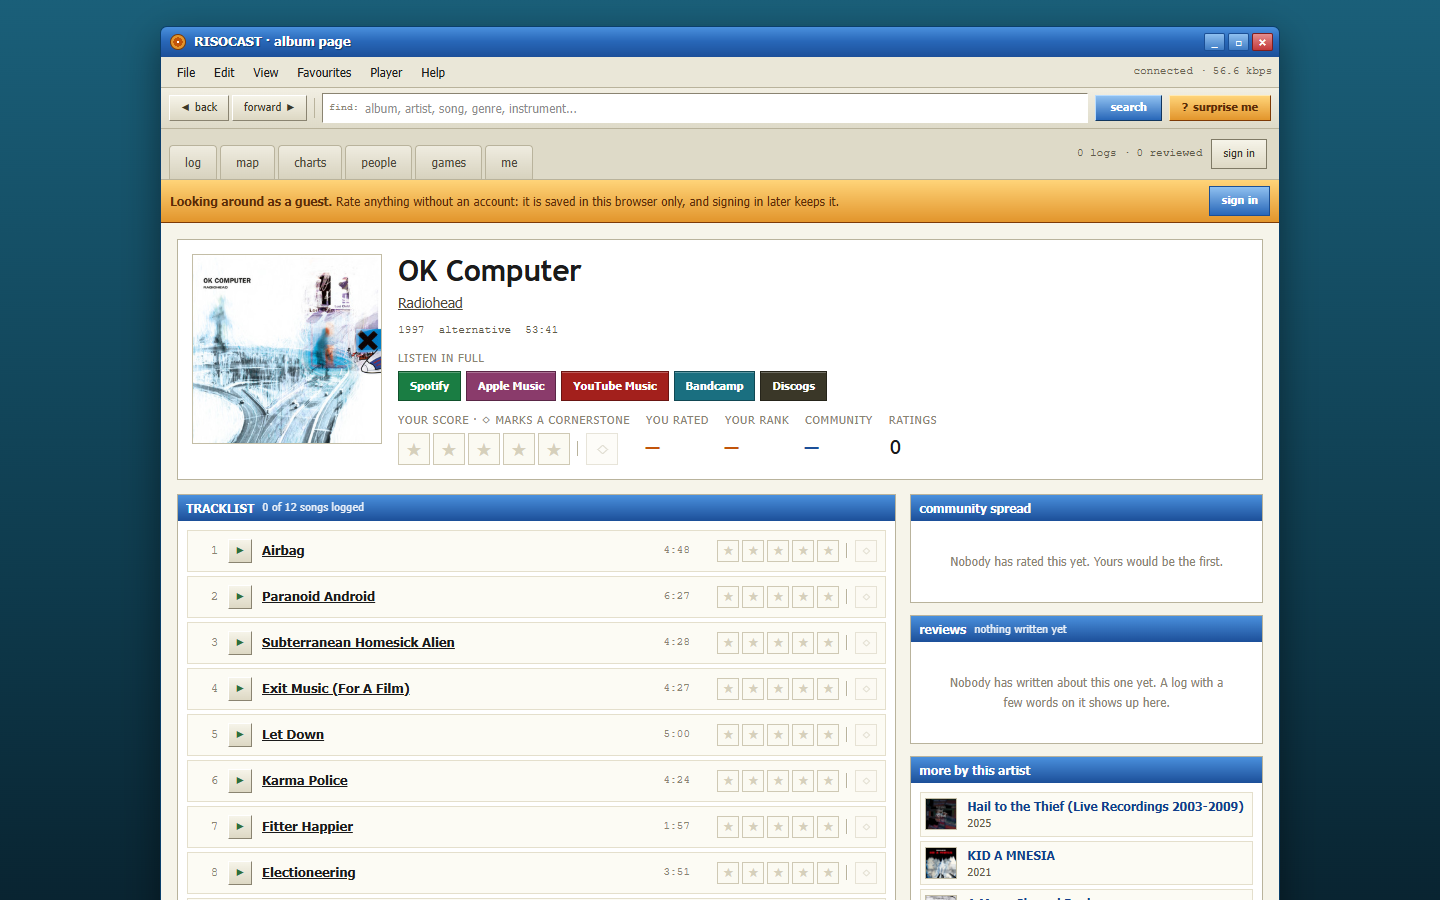Listen on Spotify
This screenshot has width=1440, height=900.
point(429,386)
